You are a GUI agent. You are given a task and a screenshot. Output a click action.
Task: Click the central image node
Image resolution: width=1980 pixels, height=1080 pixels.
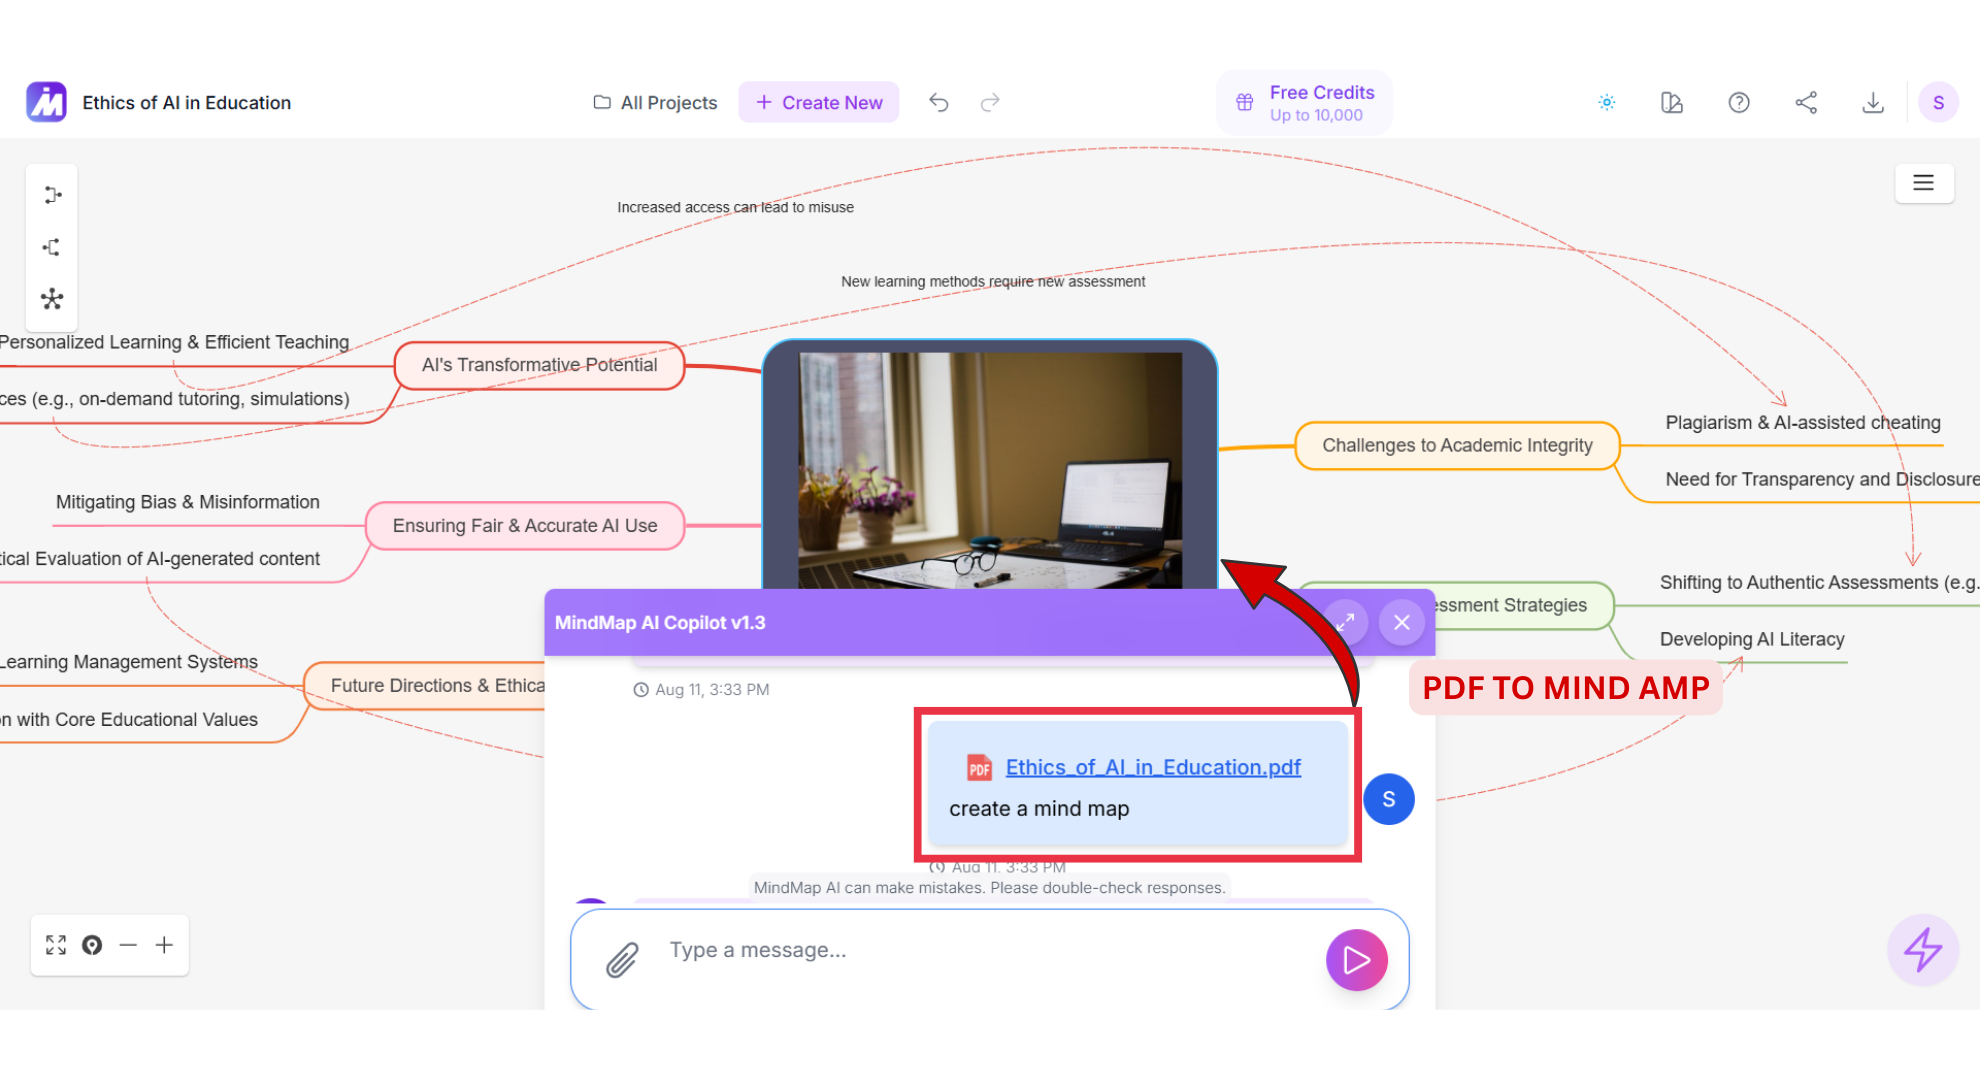tap(990, 465)
